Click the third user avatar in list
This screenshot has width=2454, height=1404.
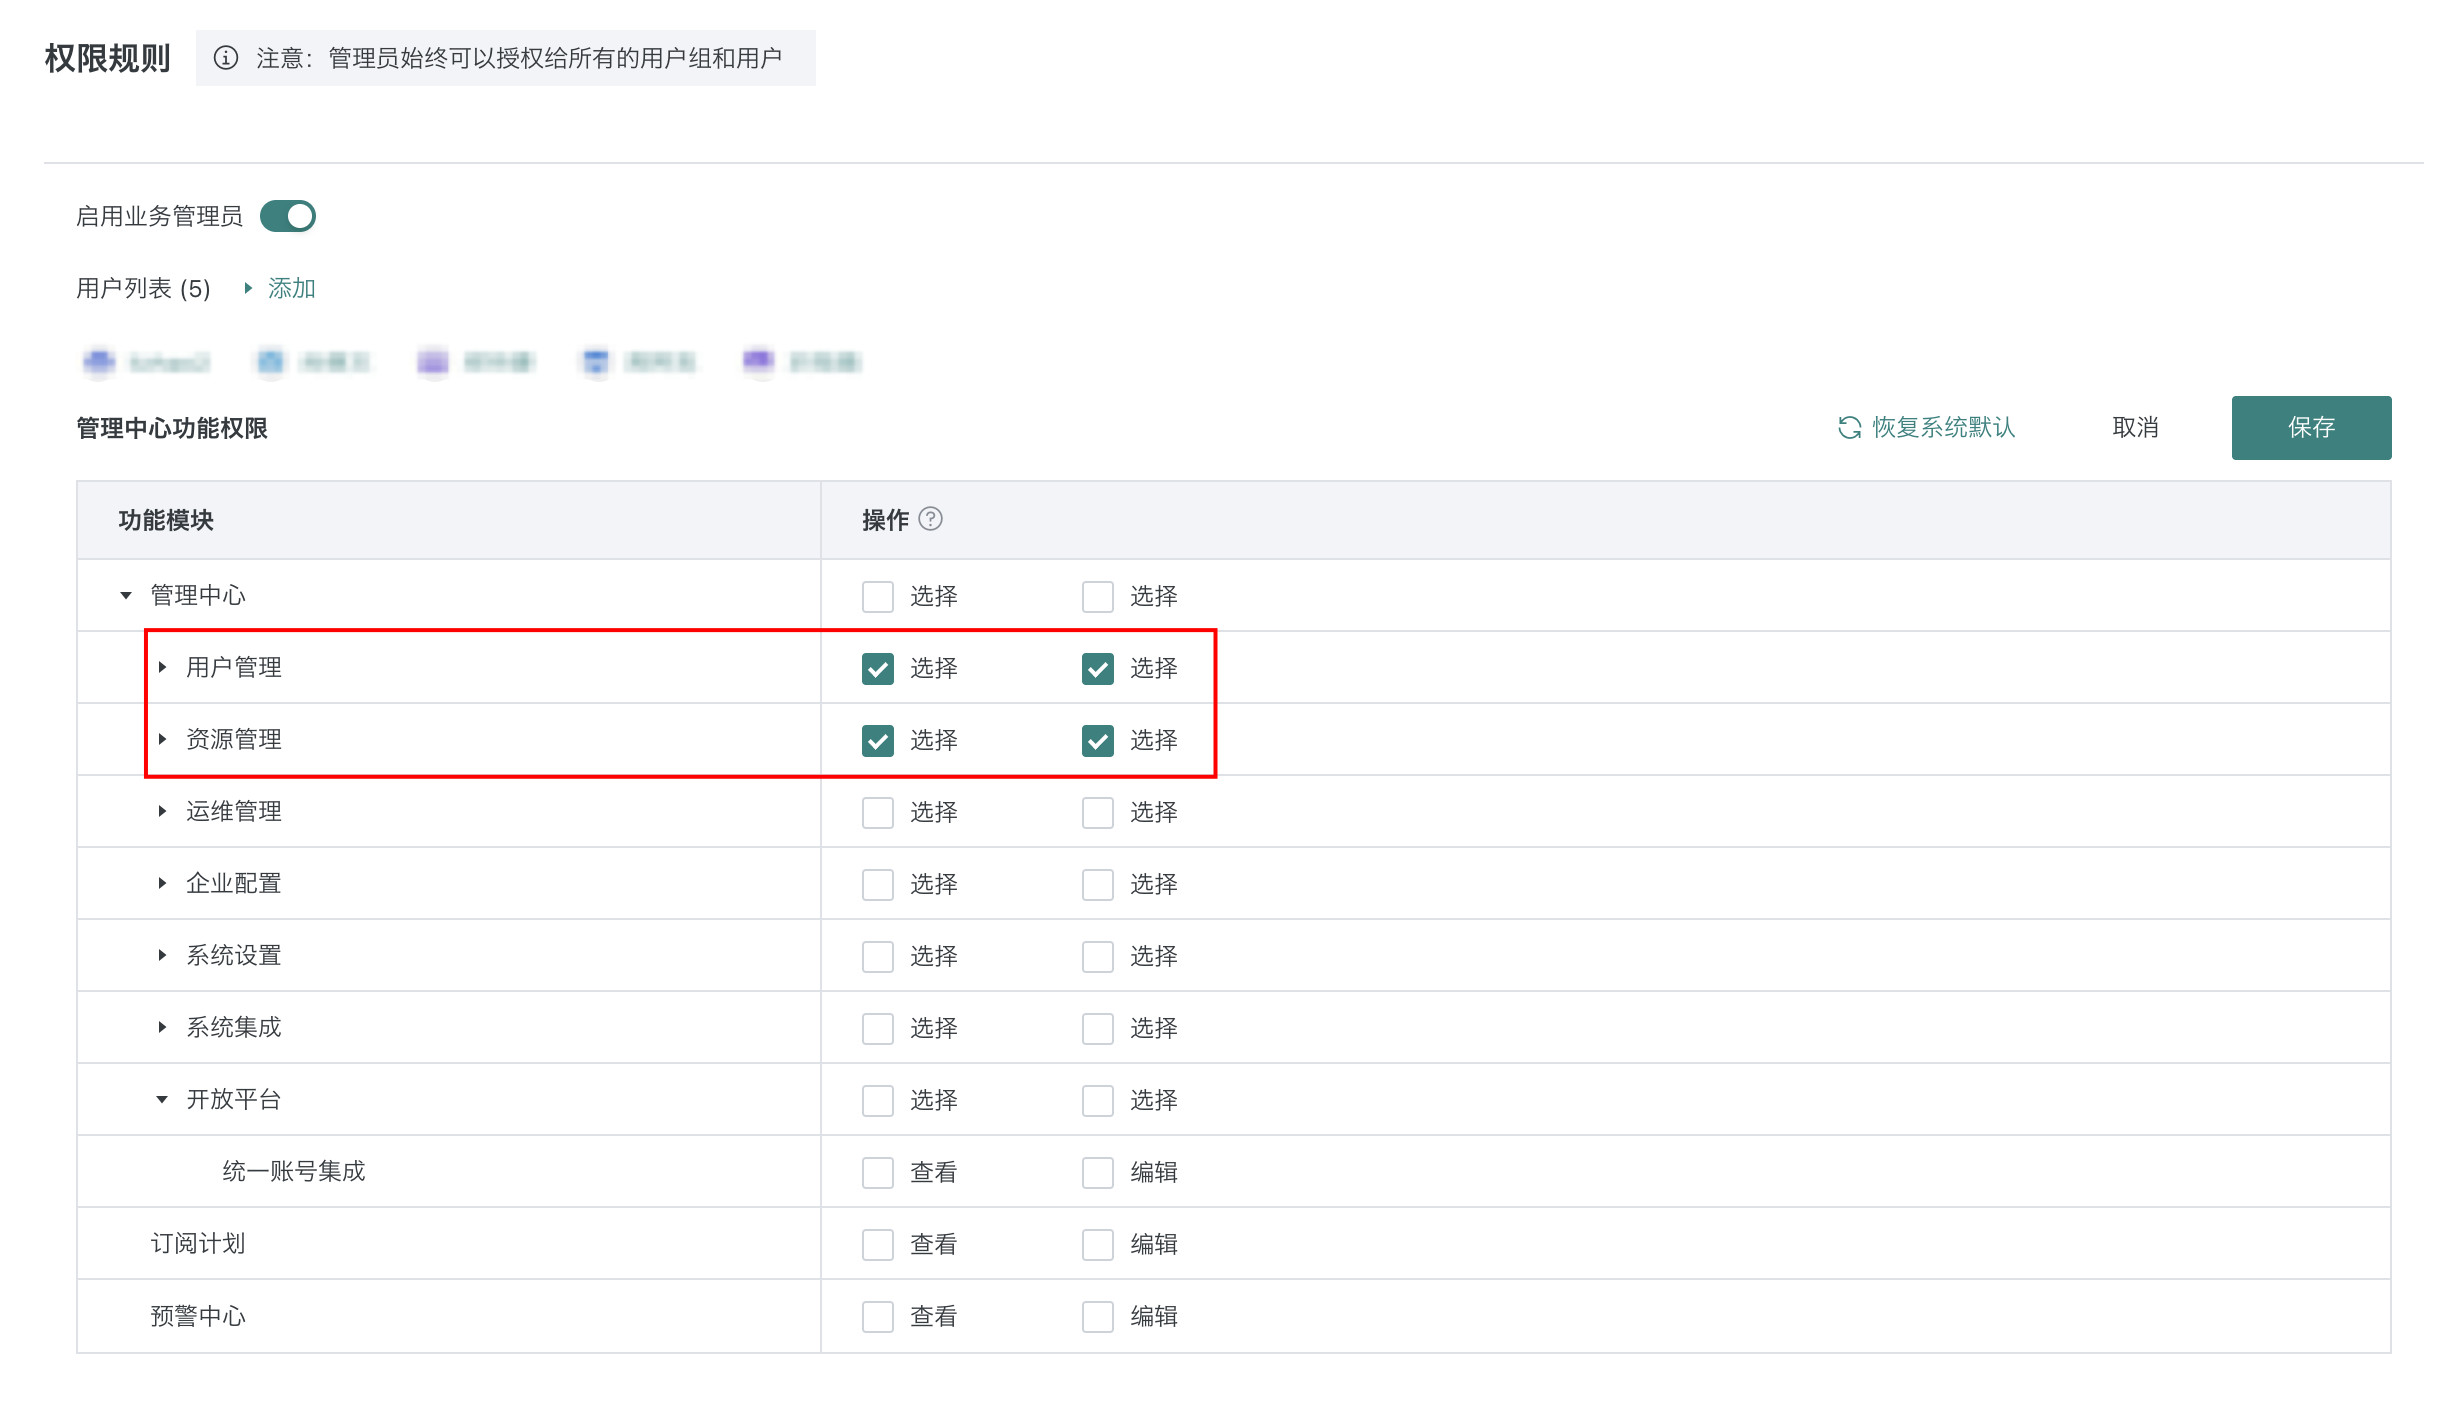point(433,362)
